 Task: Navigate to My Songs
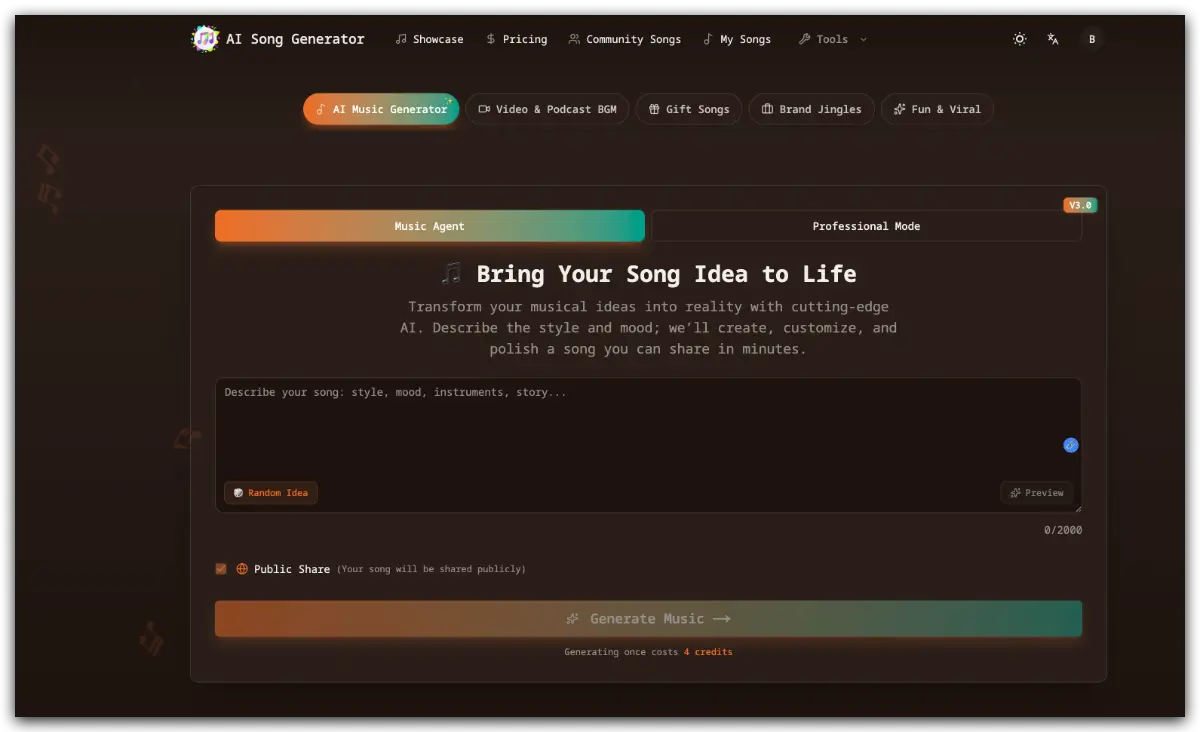pos(738,39)
